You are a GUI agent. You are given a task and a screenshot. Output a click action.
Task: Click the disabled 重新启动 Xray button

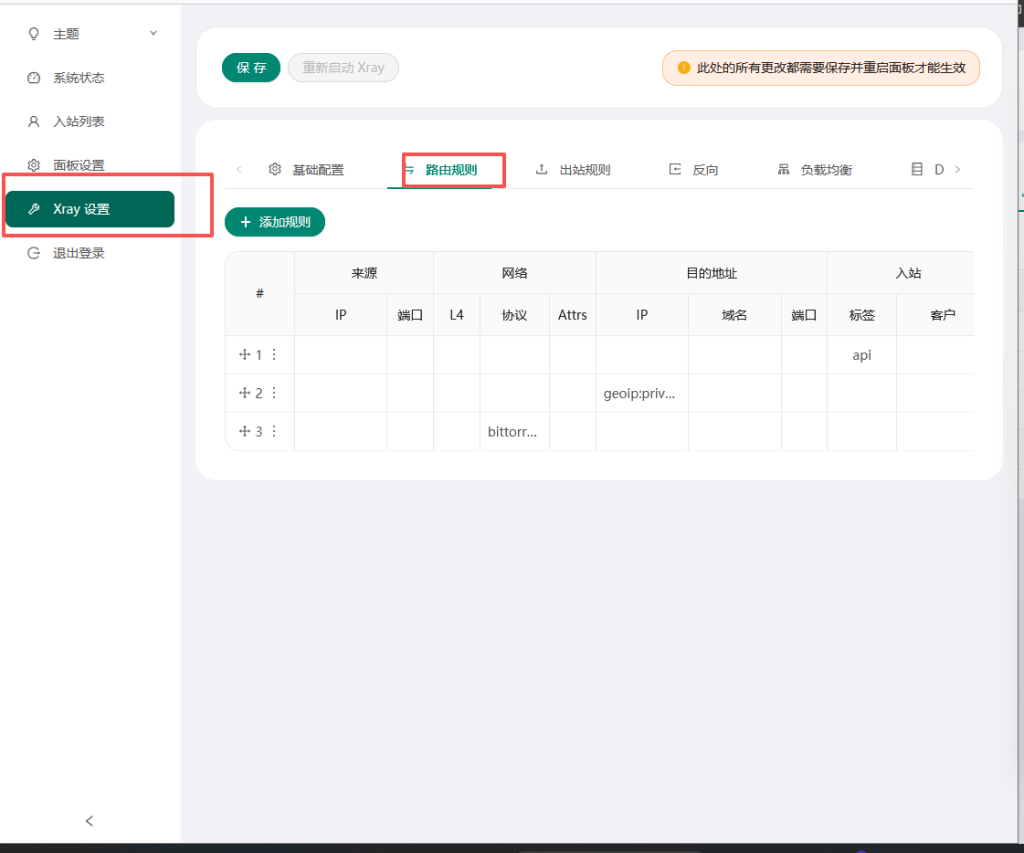tap(343, 68)
